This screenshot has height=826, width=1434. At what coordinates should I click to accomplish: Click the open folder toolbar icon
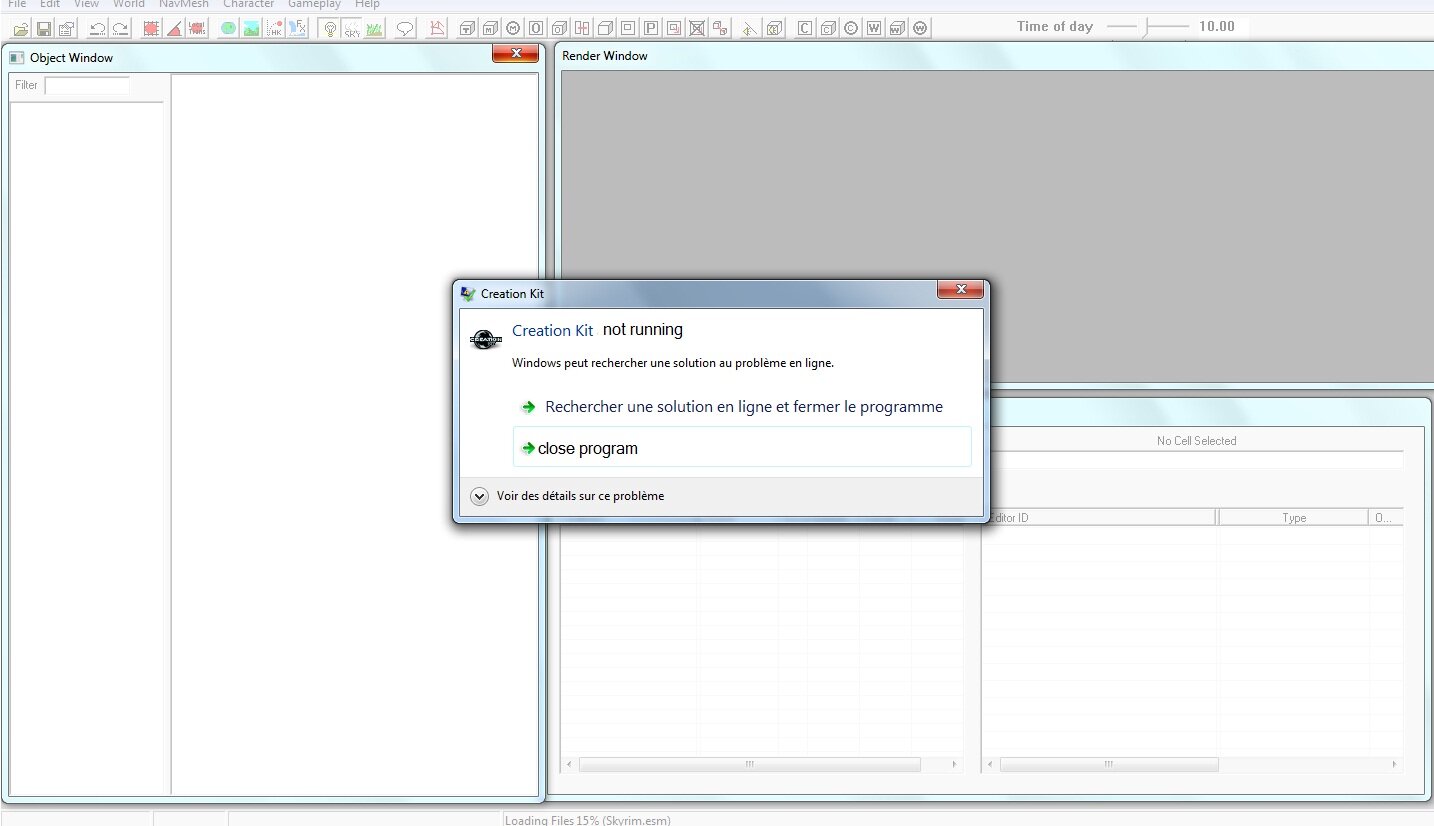coord(20,28)
